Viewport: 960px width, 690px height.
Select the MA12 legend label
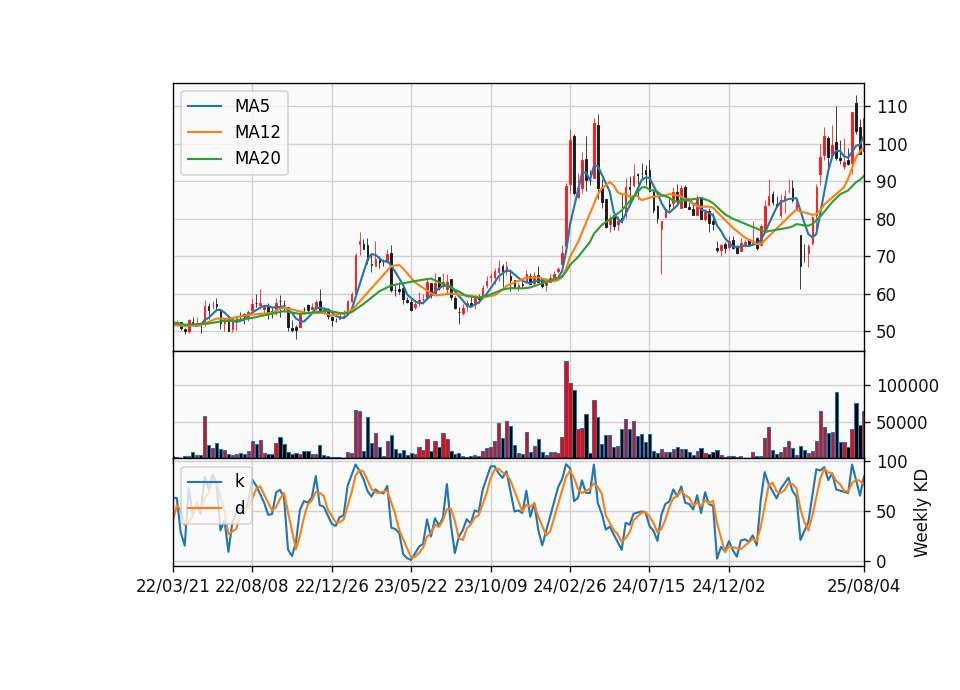[257, 132]
